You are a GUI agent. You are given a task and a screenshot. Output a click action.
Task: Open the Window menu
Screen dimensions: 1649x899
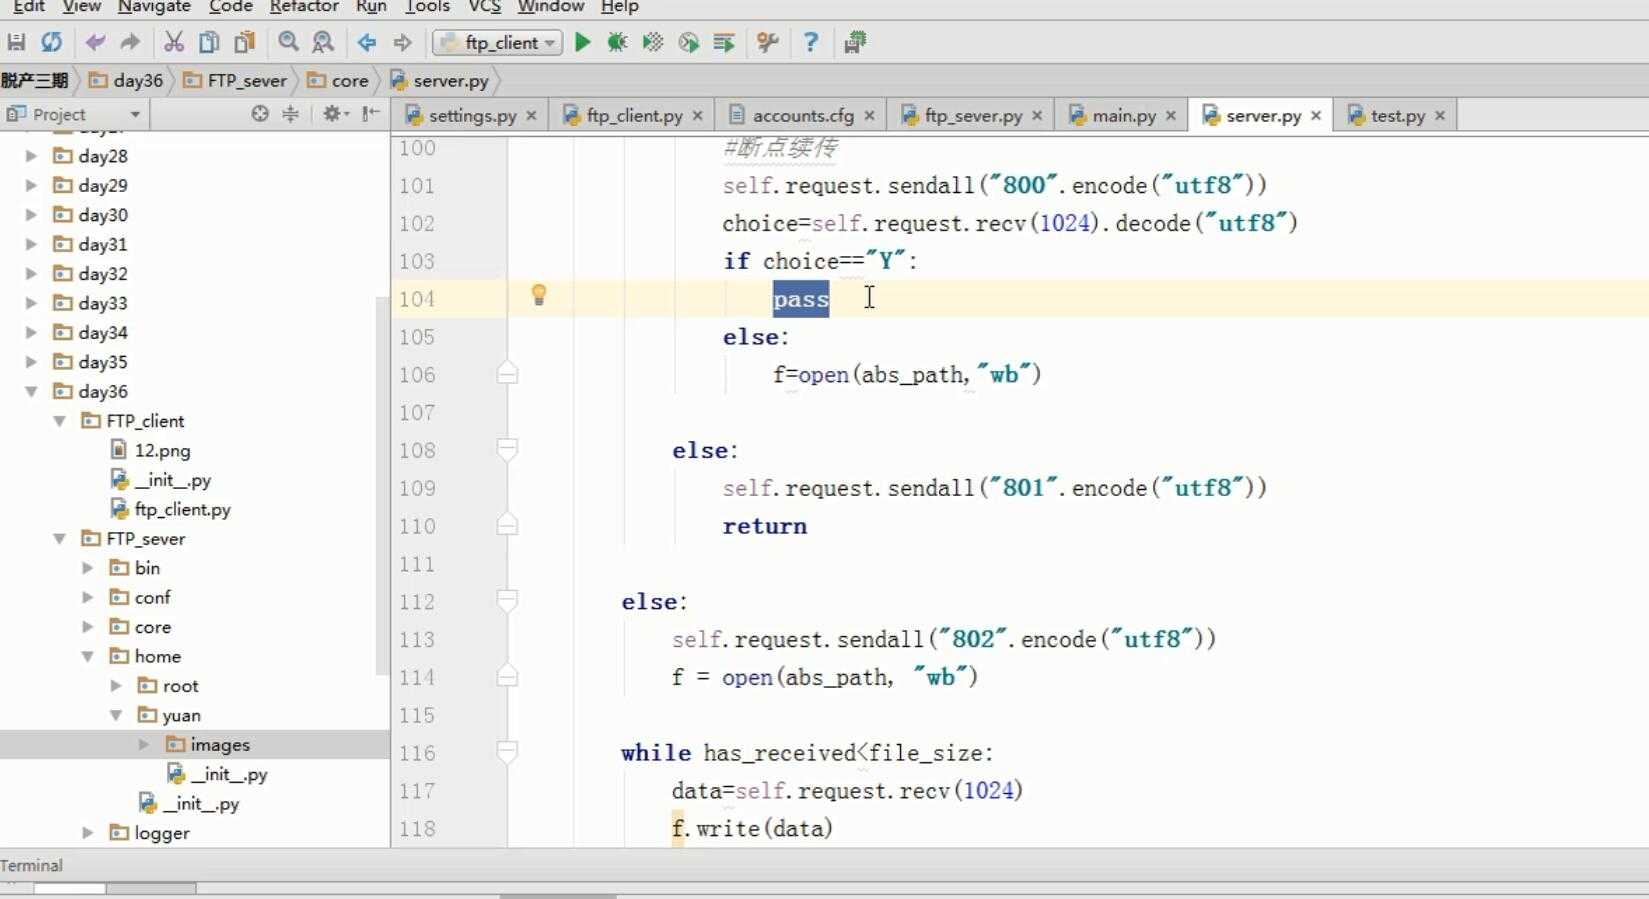click(551, 7)
